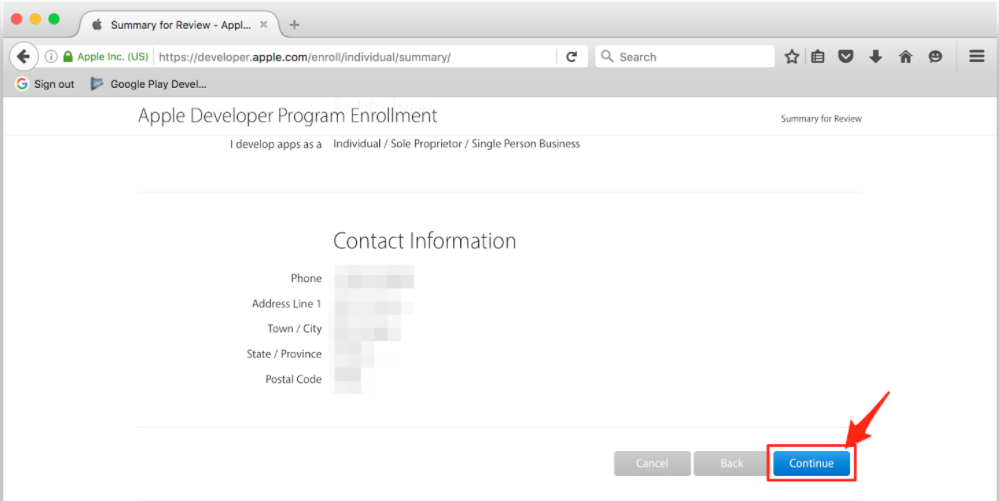
Task: Show bookmarks list icon
Action: (818, 57)
